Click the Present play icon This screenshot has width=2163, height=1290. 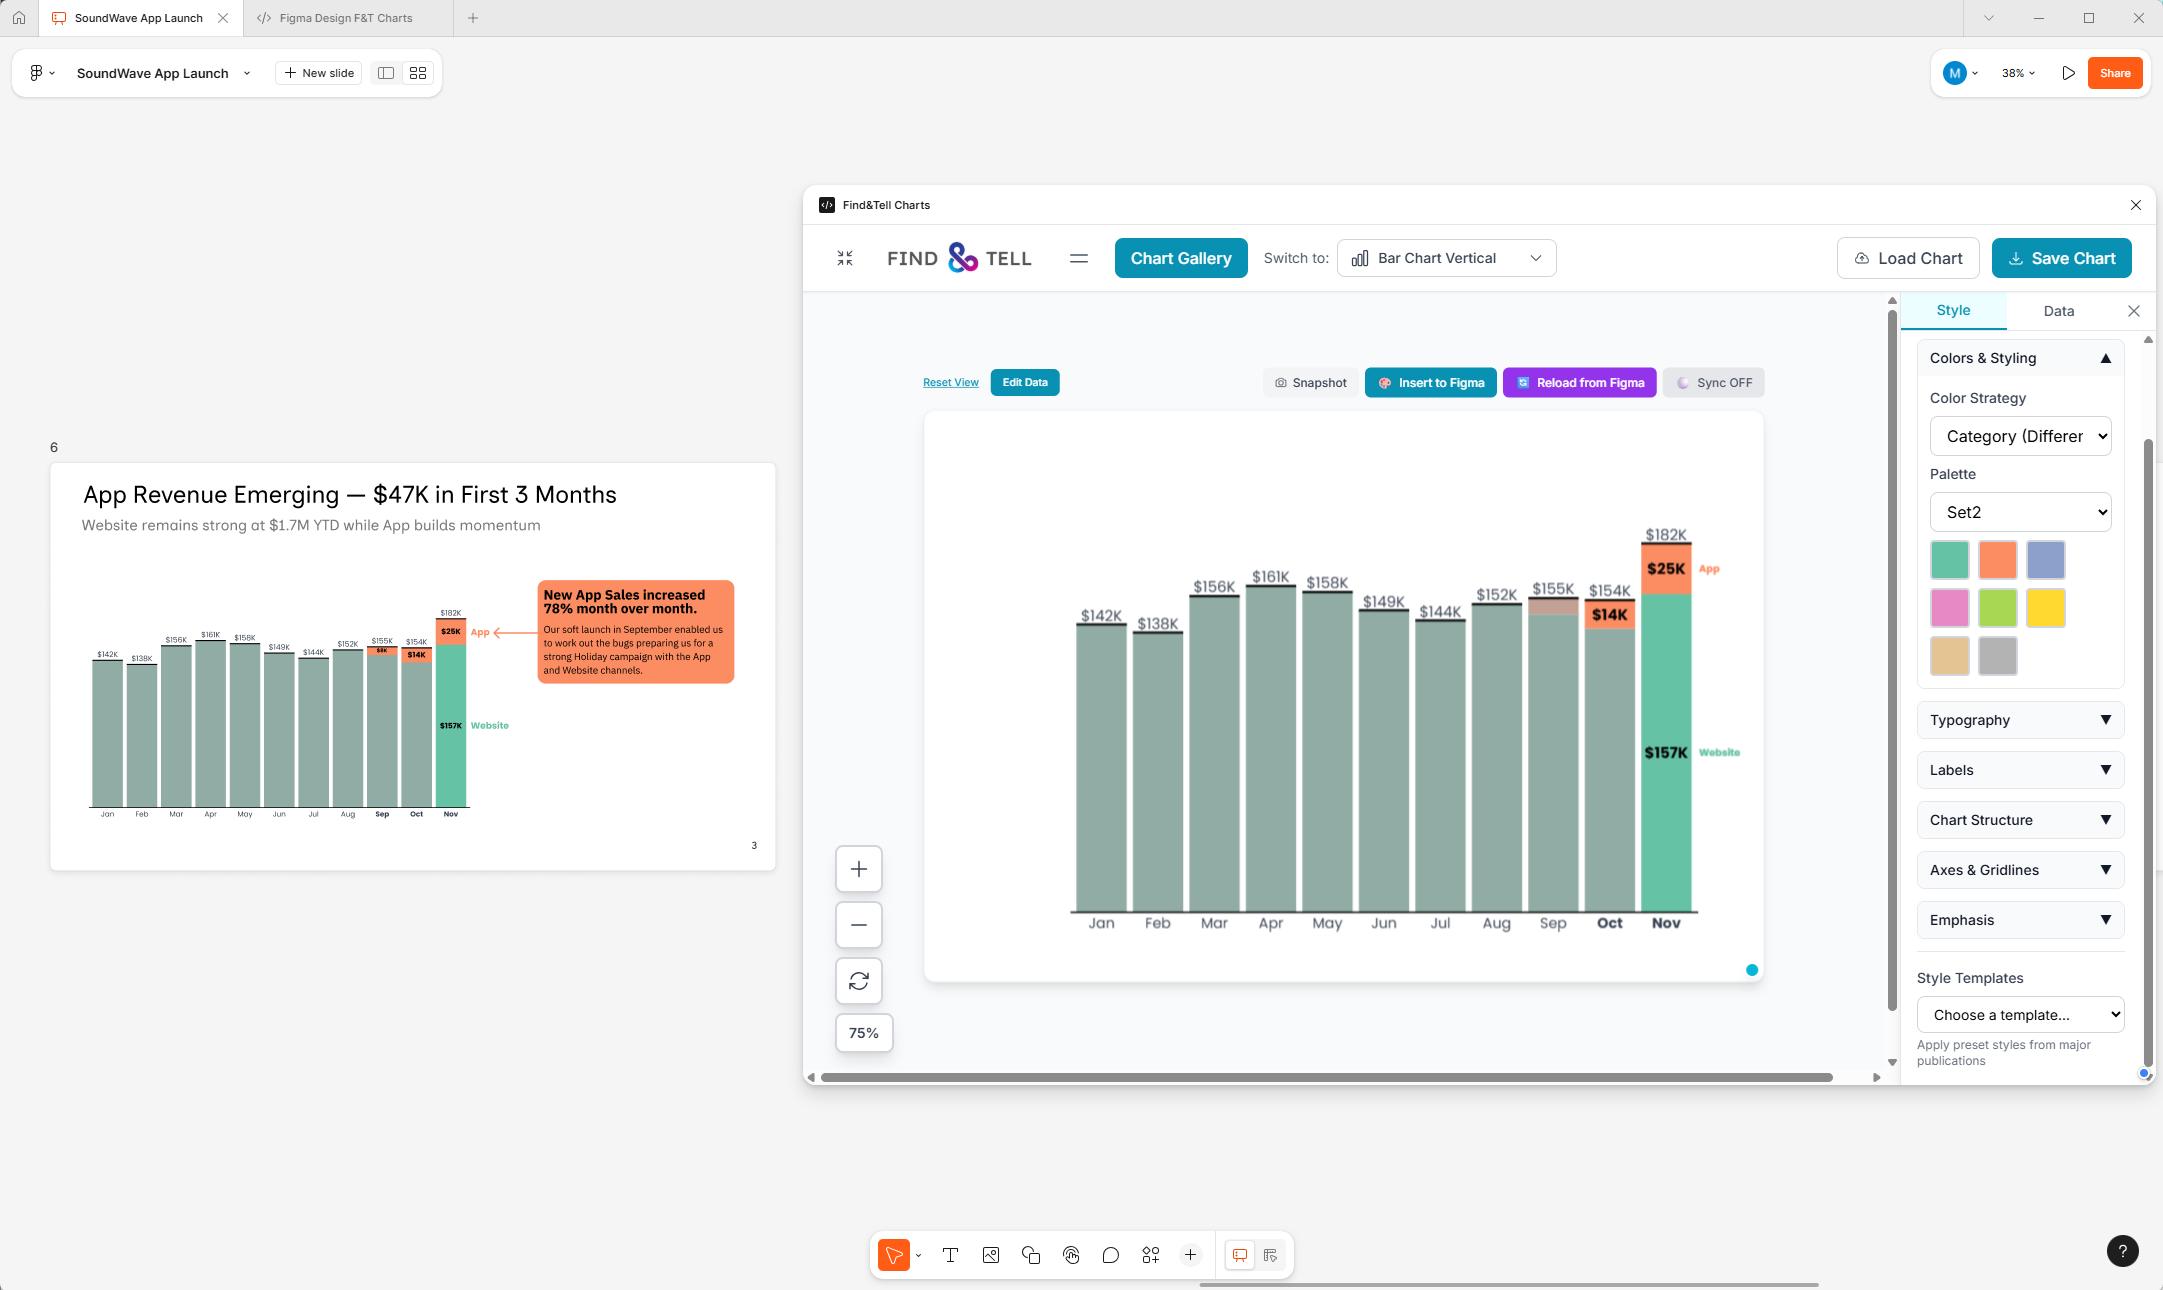click(2068, 73)
